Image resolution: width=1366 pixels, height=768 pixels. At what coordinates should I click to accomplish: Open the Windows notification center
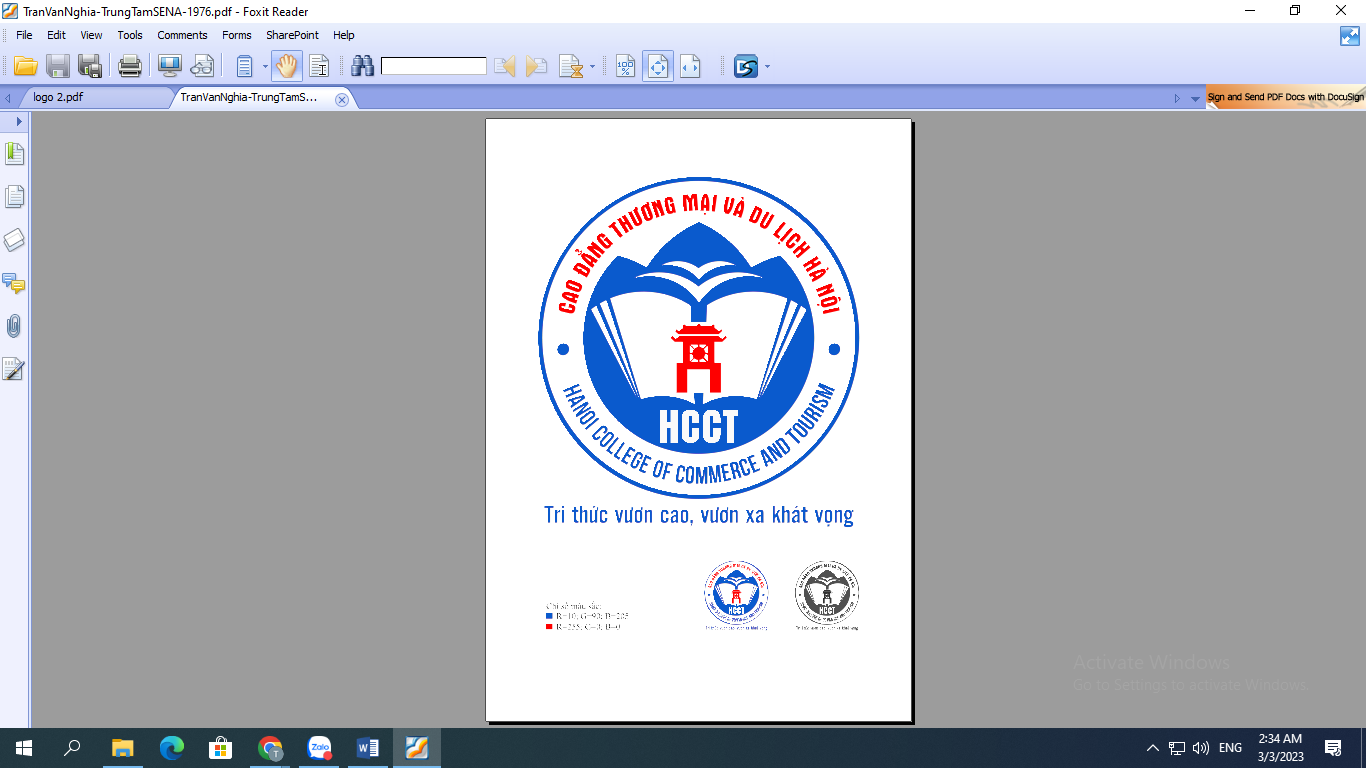[x=1333, y=748]
